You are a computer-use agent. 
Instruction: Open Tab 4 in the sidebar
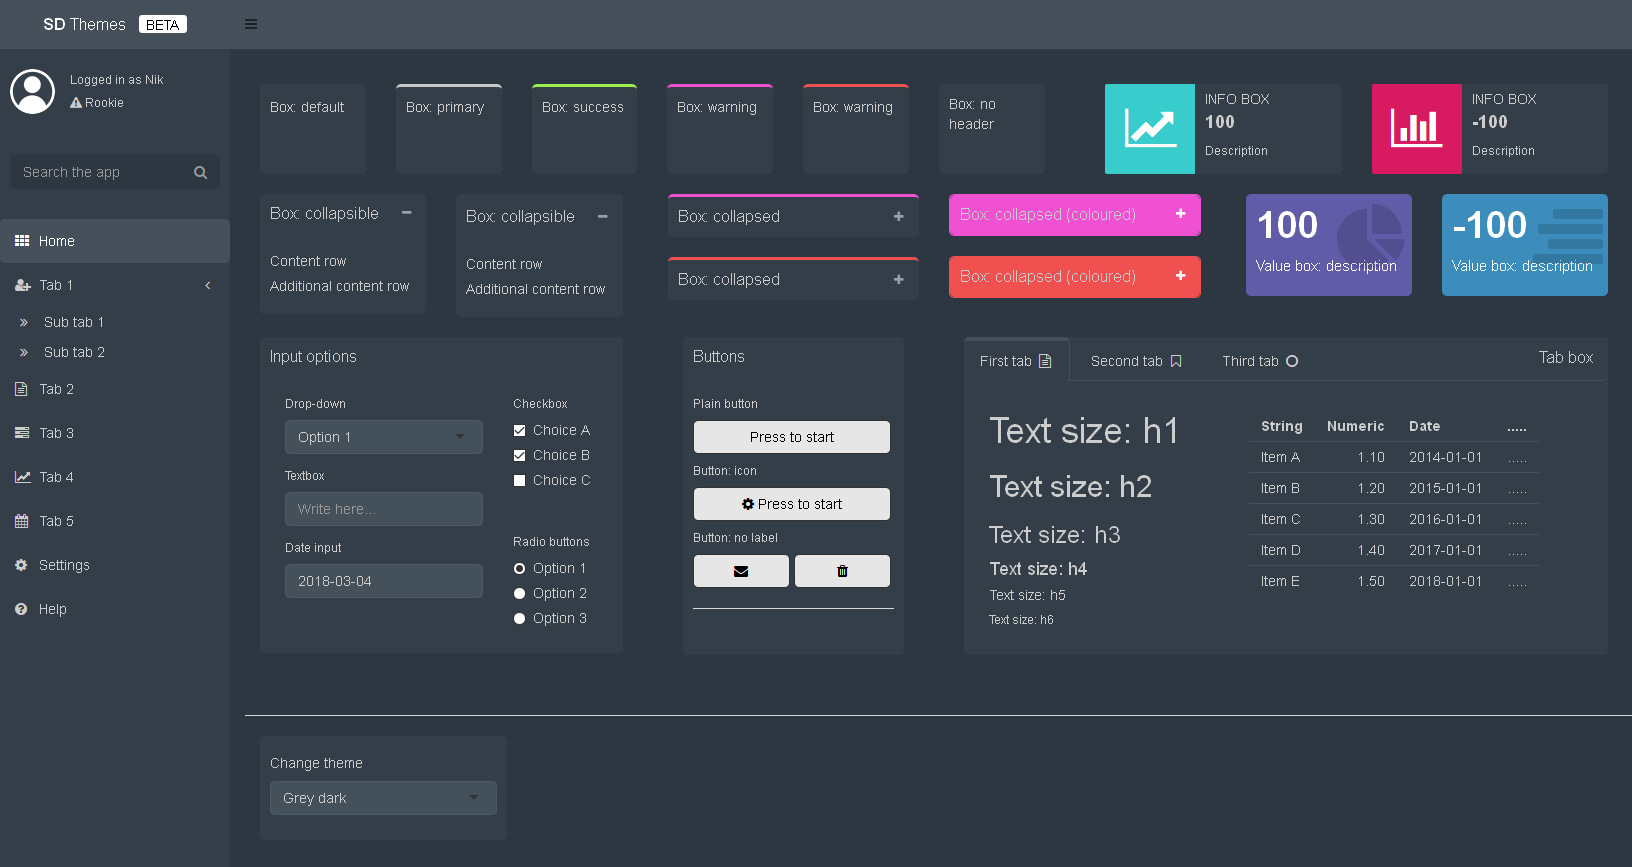56,477
